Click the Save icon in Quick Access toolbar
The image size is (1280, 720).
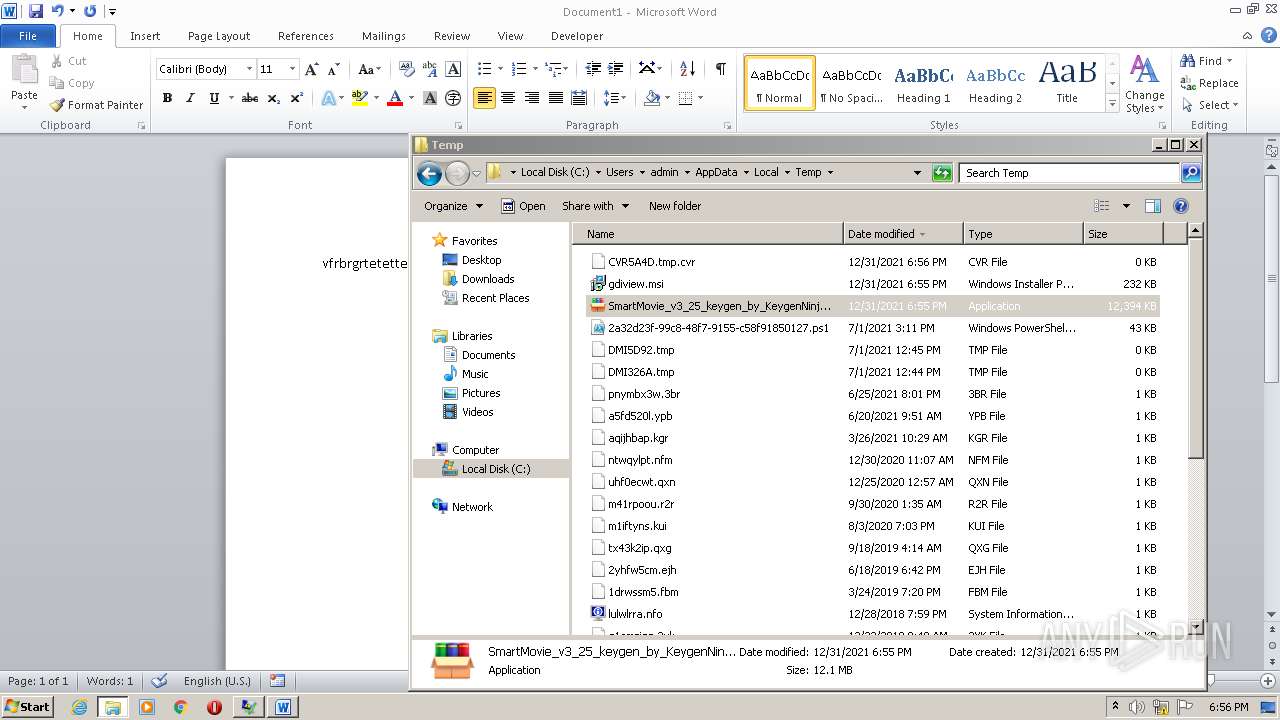pos(36,11)
